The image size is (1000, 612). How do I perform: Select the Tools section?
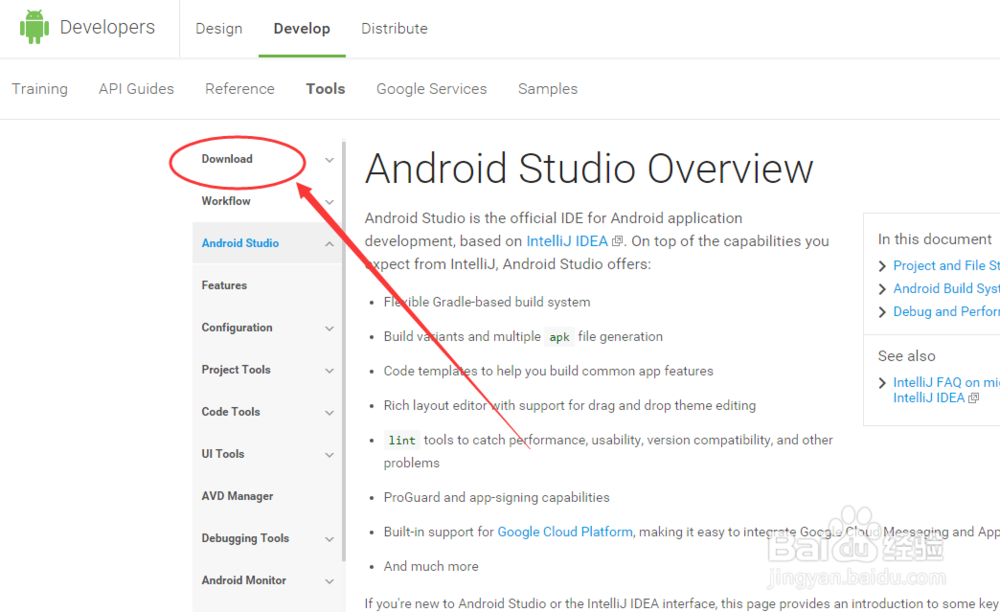(x=325, y=89)
